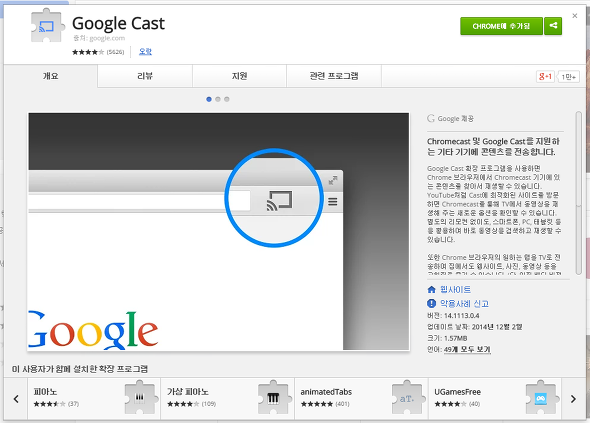Open the 가상 피아노 extension card

click(x=228, y=399)
